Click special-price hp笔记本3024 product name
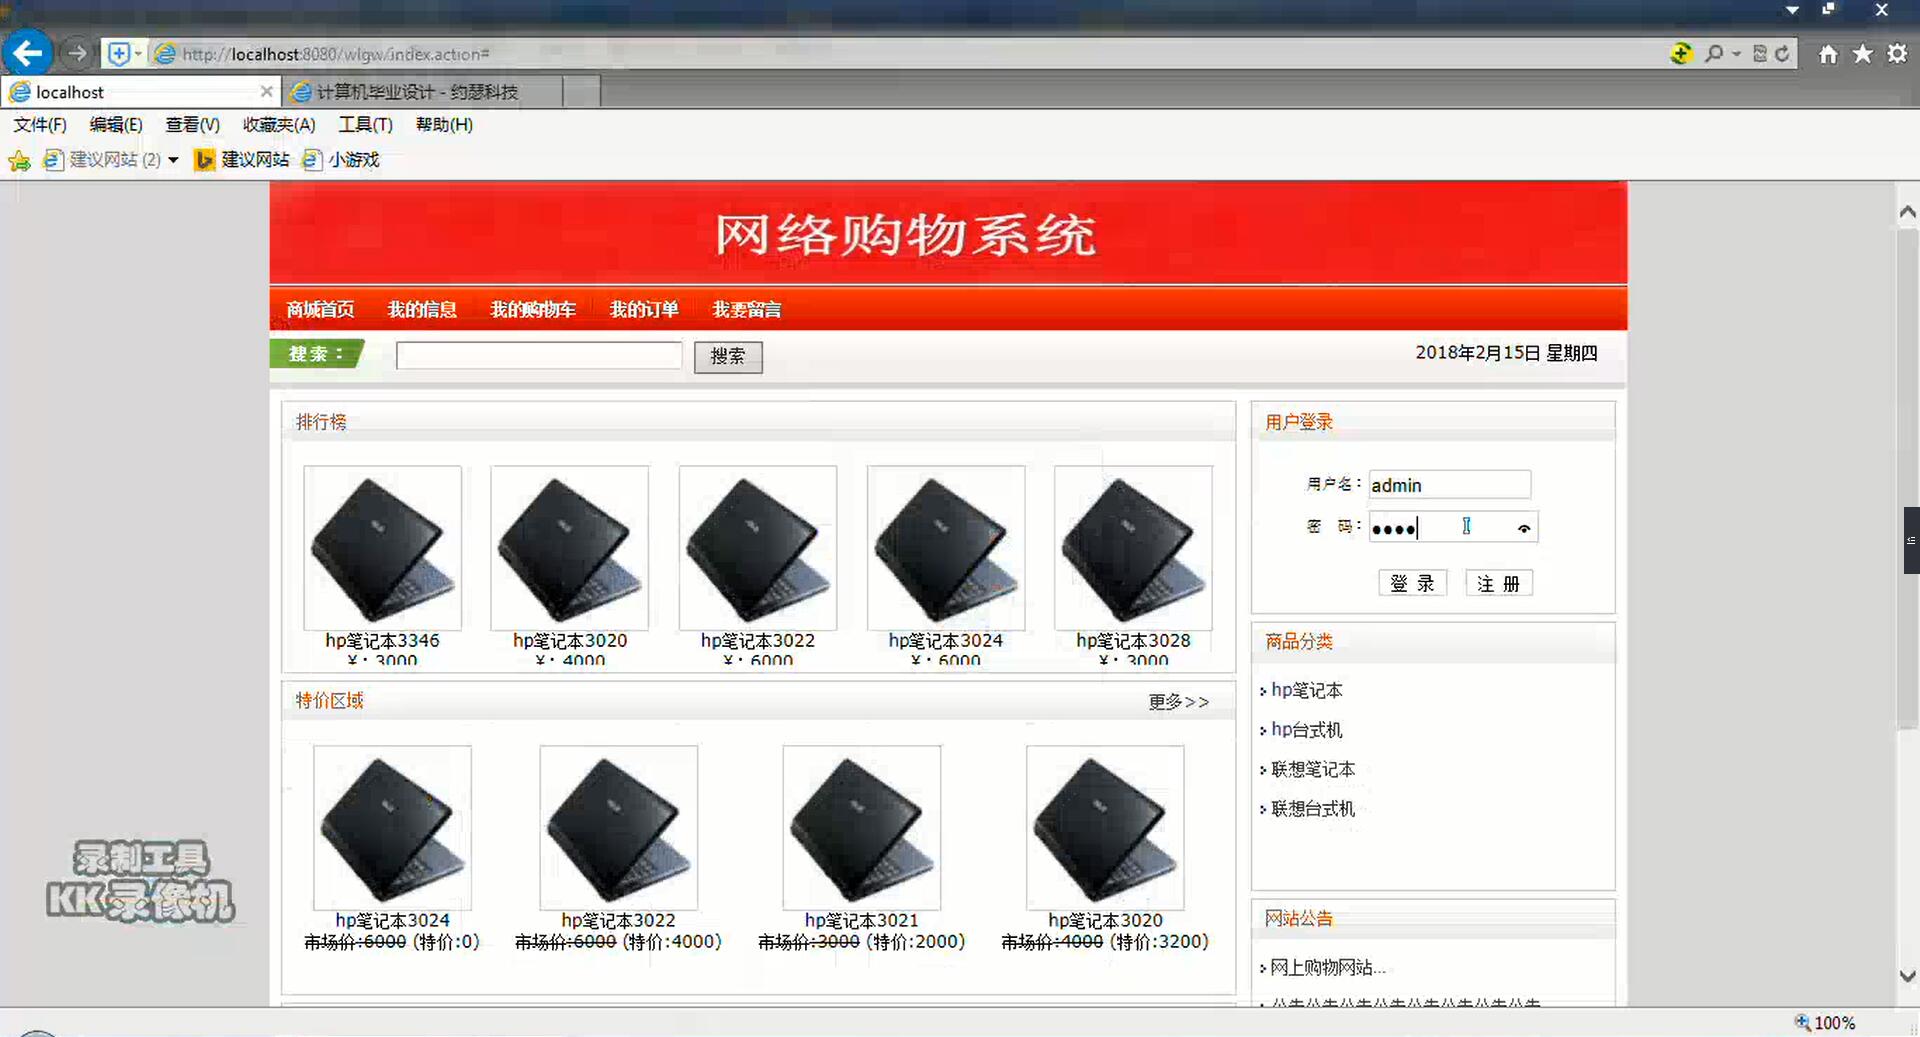 [392, 920]
